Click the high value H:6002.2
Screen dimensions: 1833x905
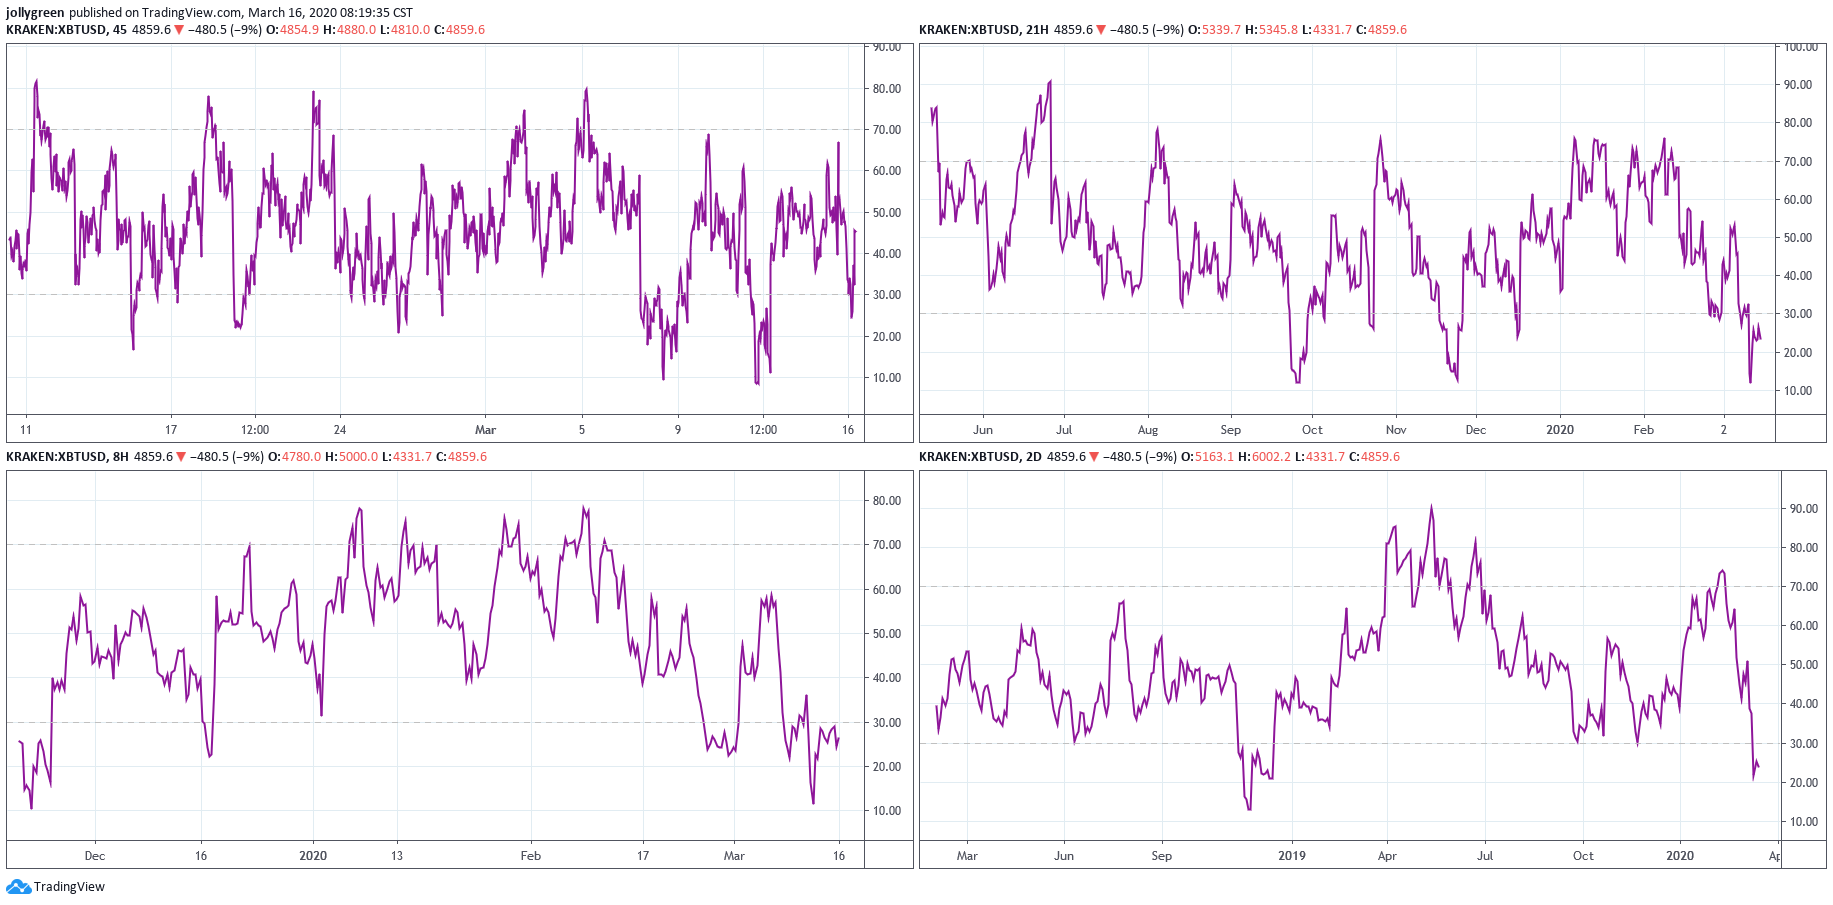pyautogui.click(x=1264, y=457)
